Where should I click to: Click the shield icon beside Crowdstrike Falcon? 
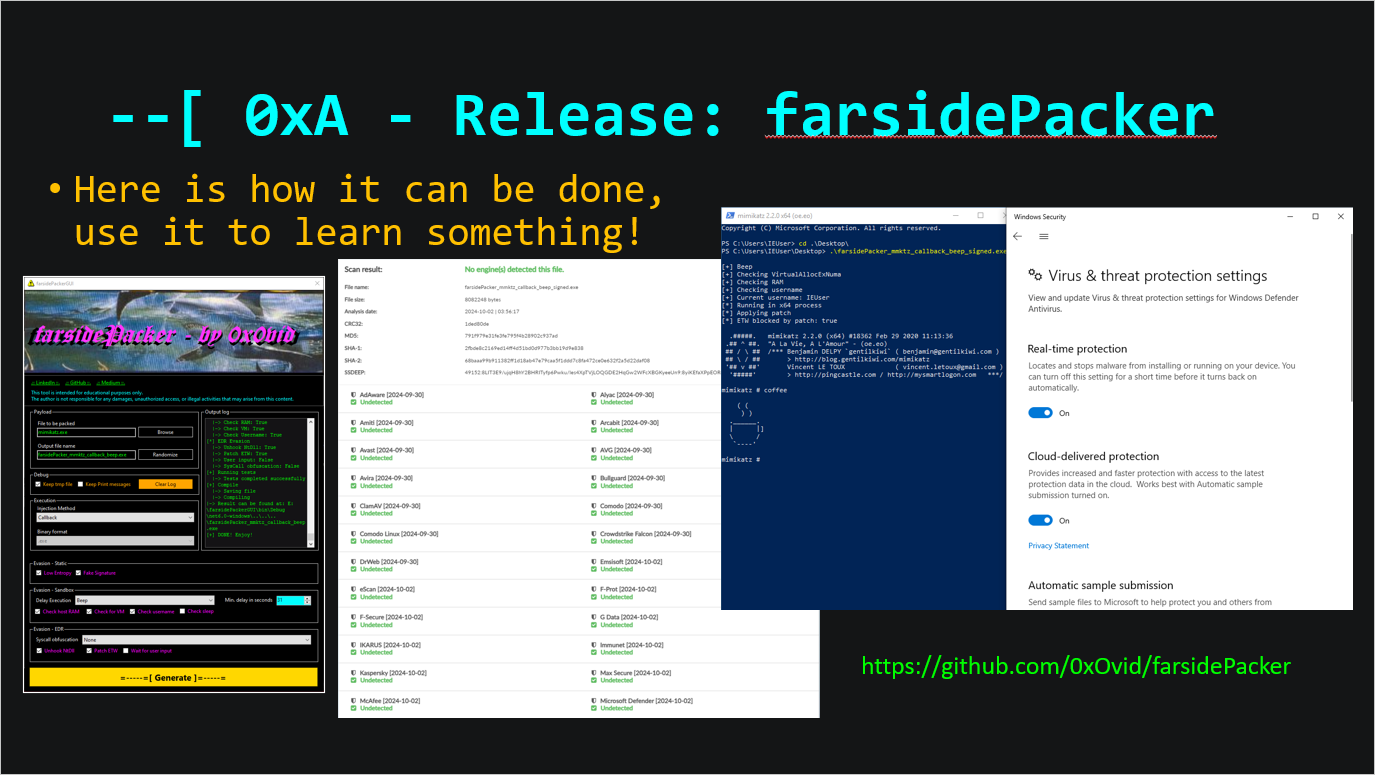(594, 534)
